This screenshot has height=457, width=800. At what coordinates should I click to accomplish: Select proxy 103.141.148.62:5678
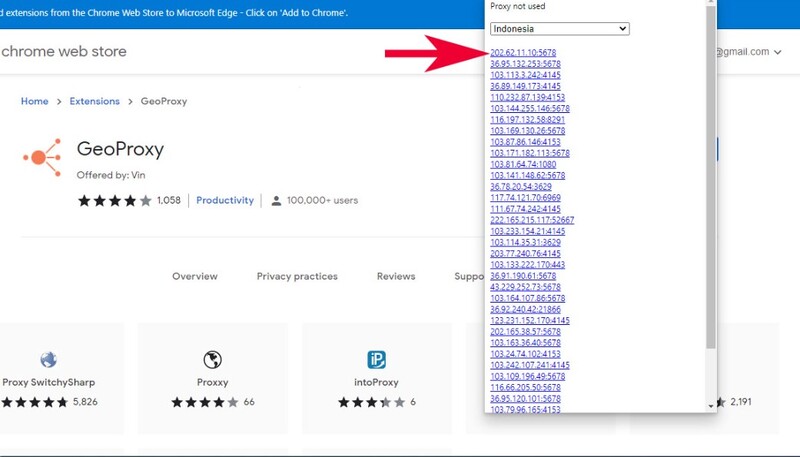tap(528, 175)
